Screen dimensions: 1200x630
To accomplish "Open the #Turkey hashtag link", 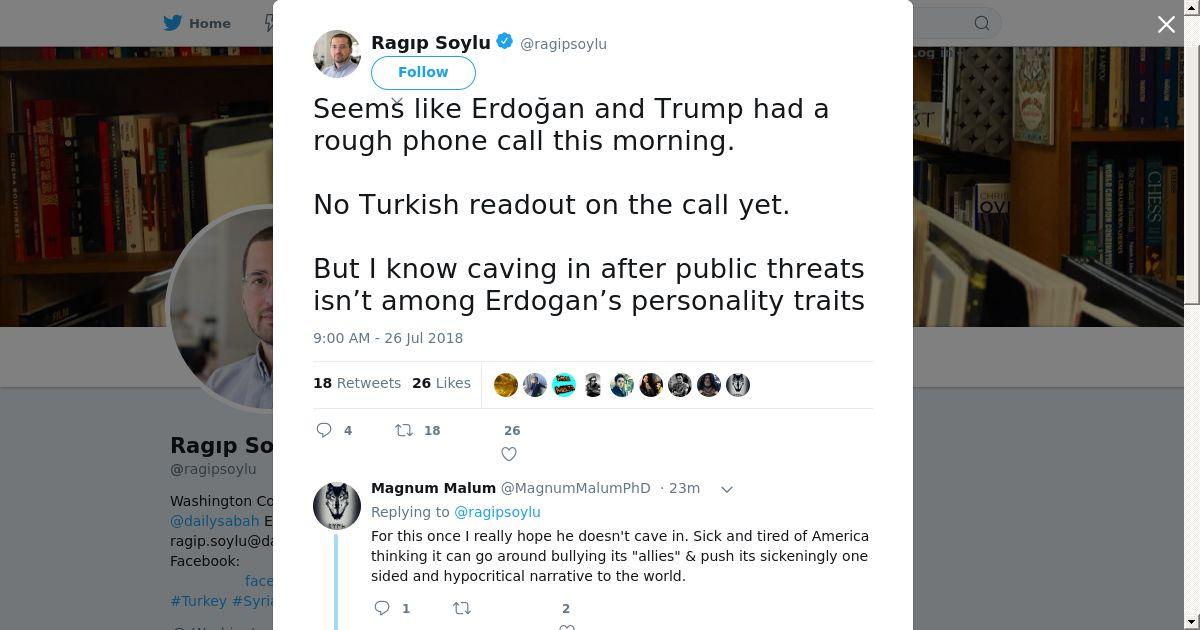I will tap(198, 601).
